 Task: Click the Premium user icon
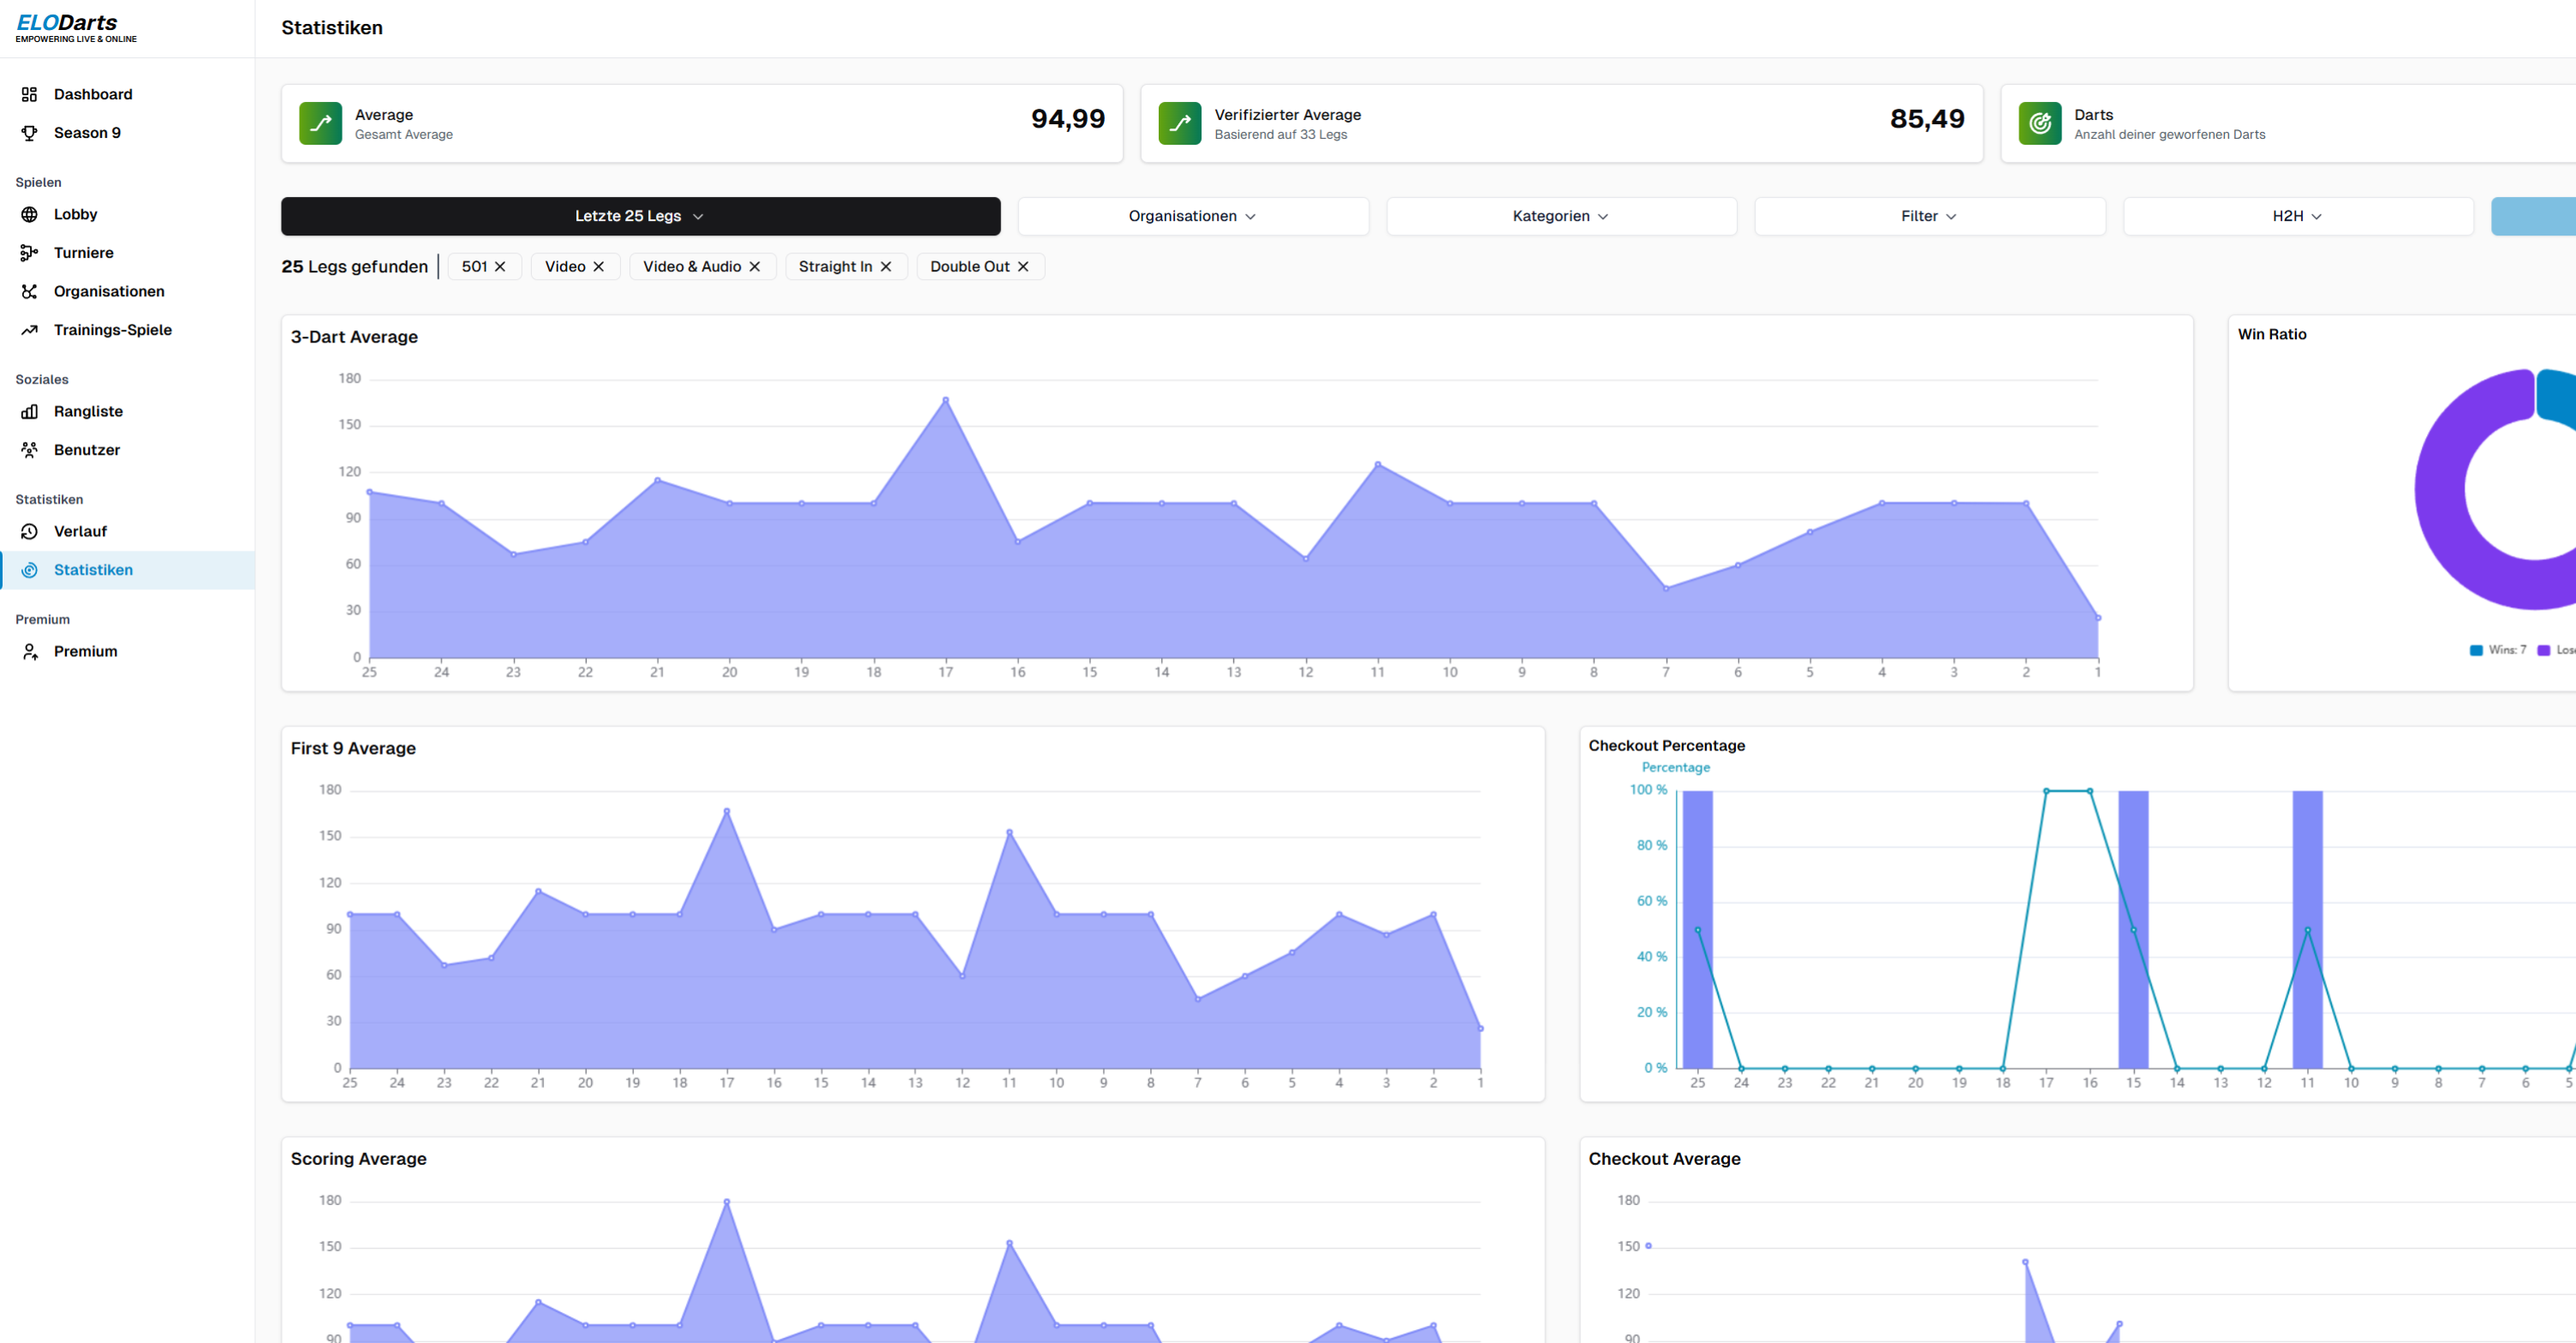point(29,651)
